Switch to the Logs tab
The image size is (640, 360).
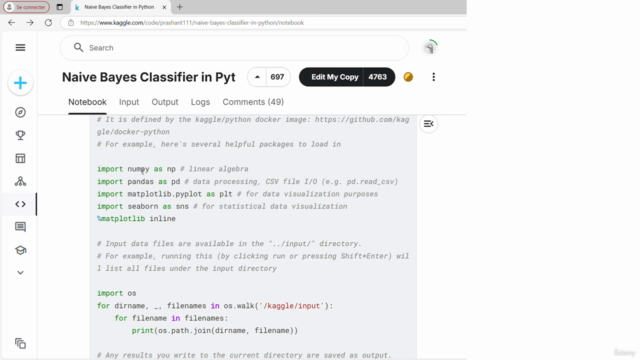click(x=200, y=102)
